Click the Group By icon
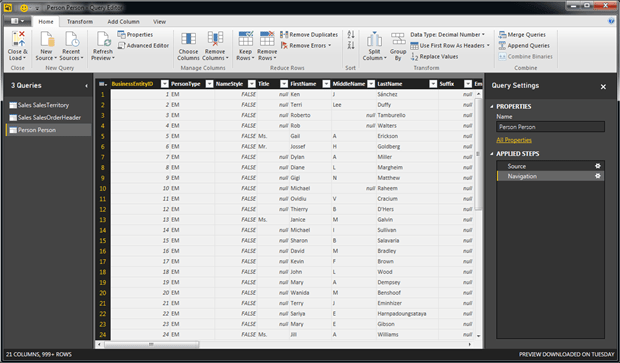Viewport: 620px width, 363px height. (398, 40)
